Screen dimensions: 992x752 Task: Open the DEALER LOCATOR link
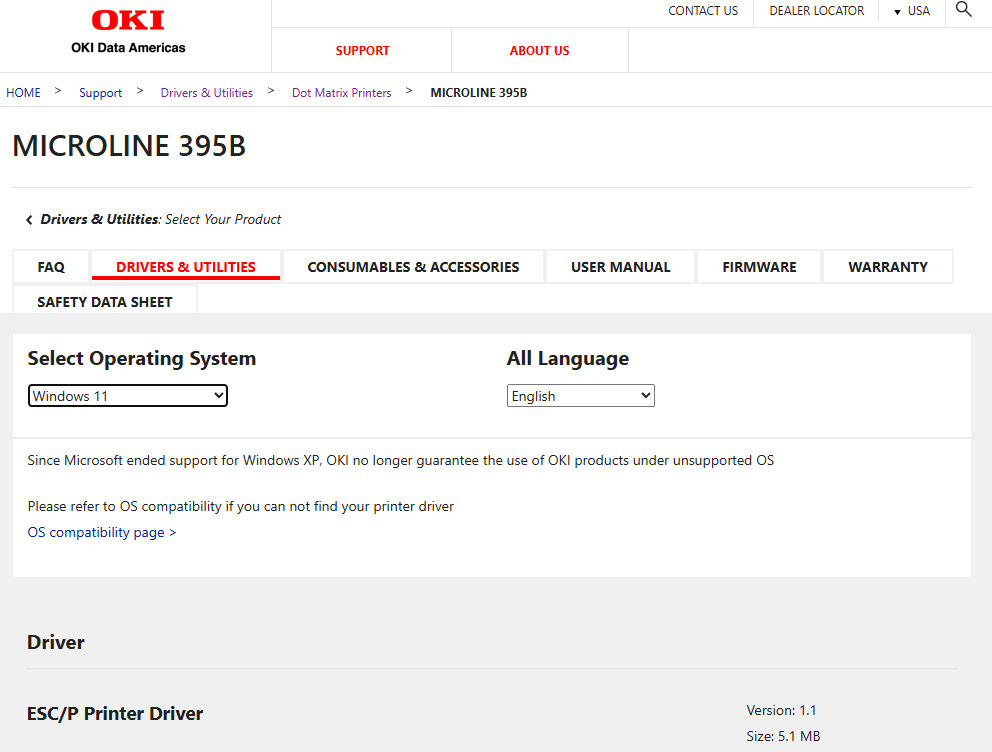coord(816,11)
